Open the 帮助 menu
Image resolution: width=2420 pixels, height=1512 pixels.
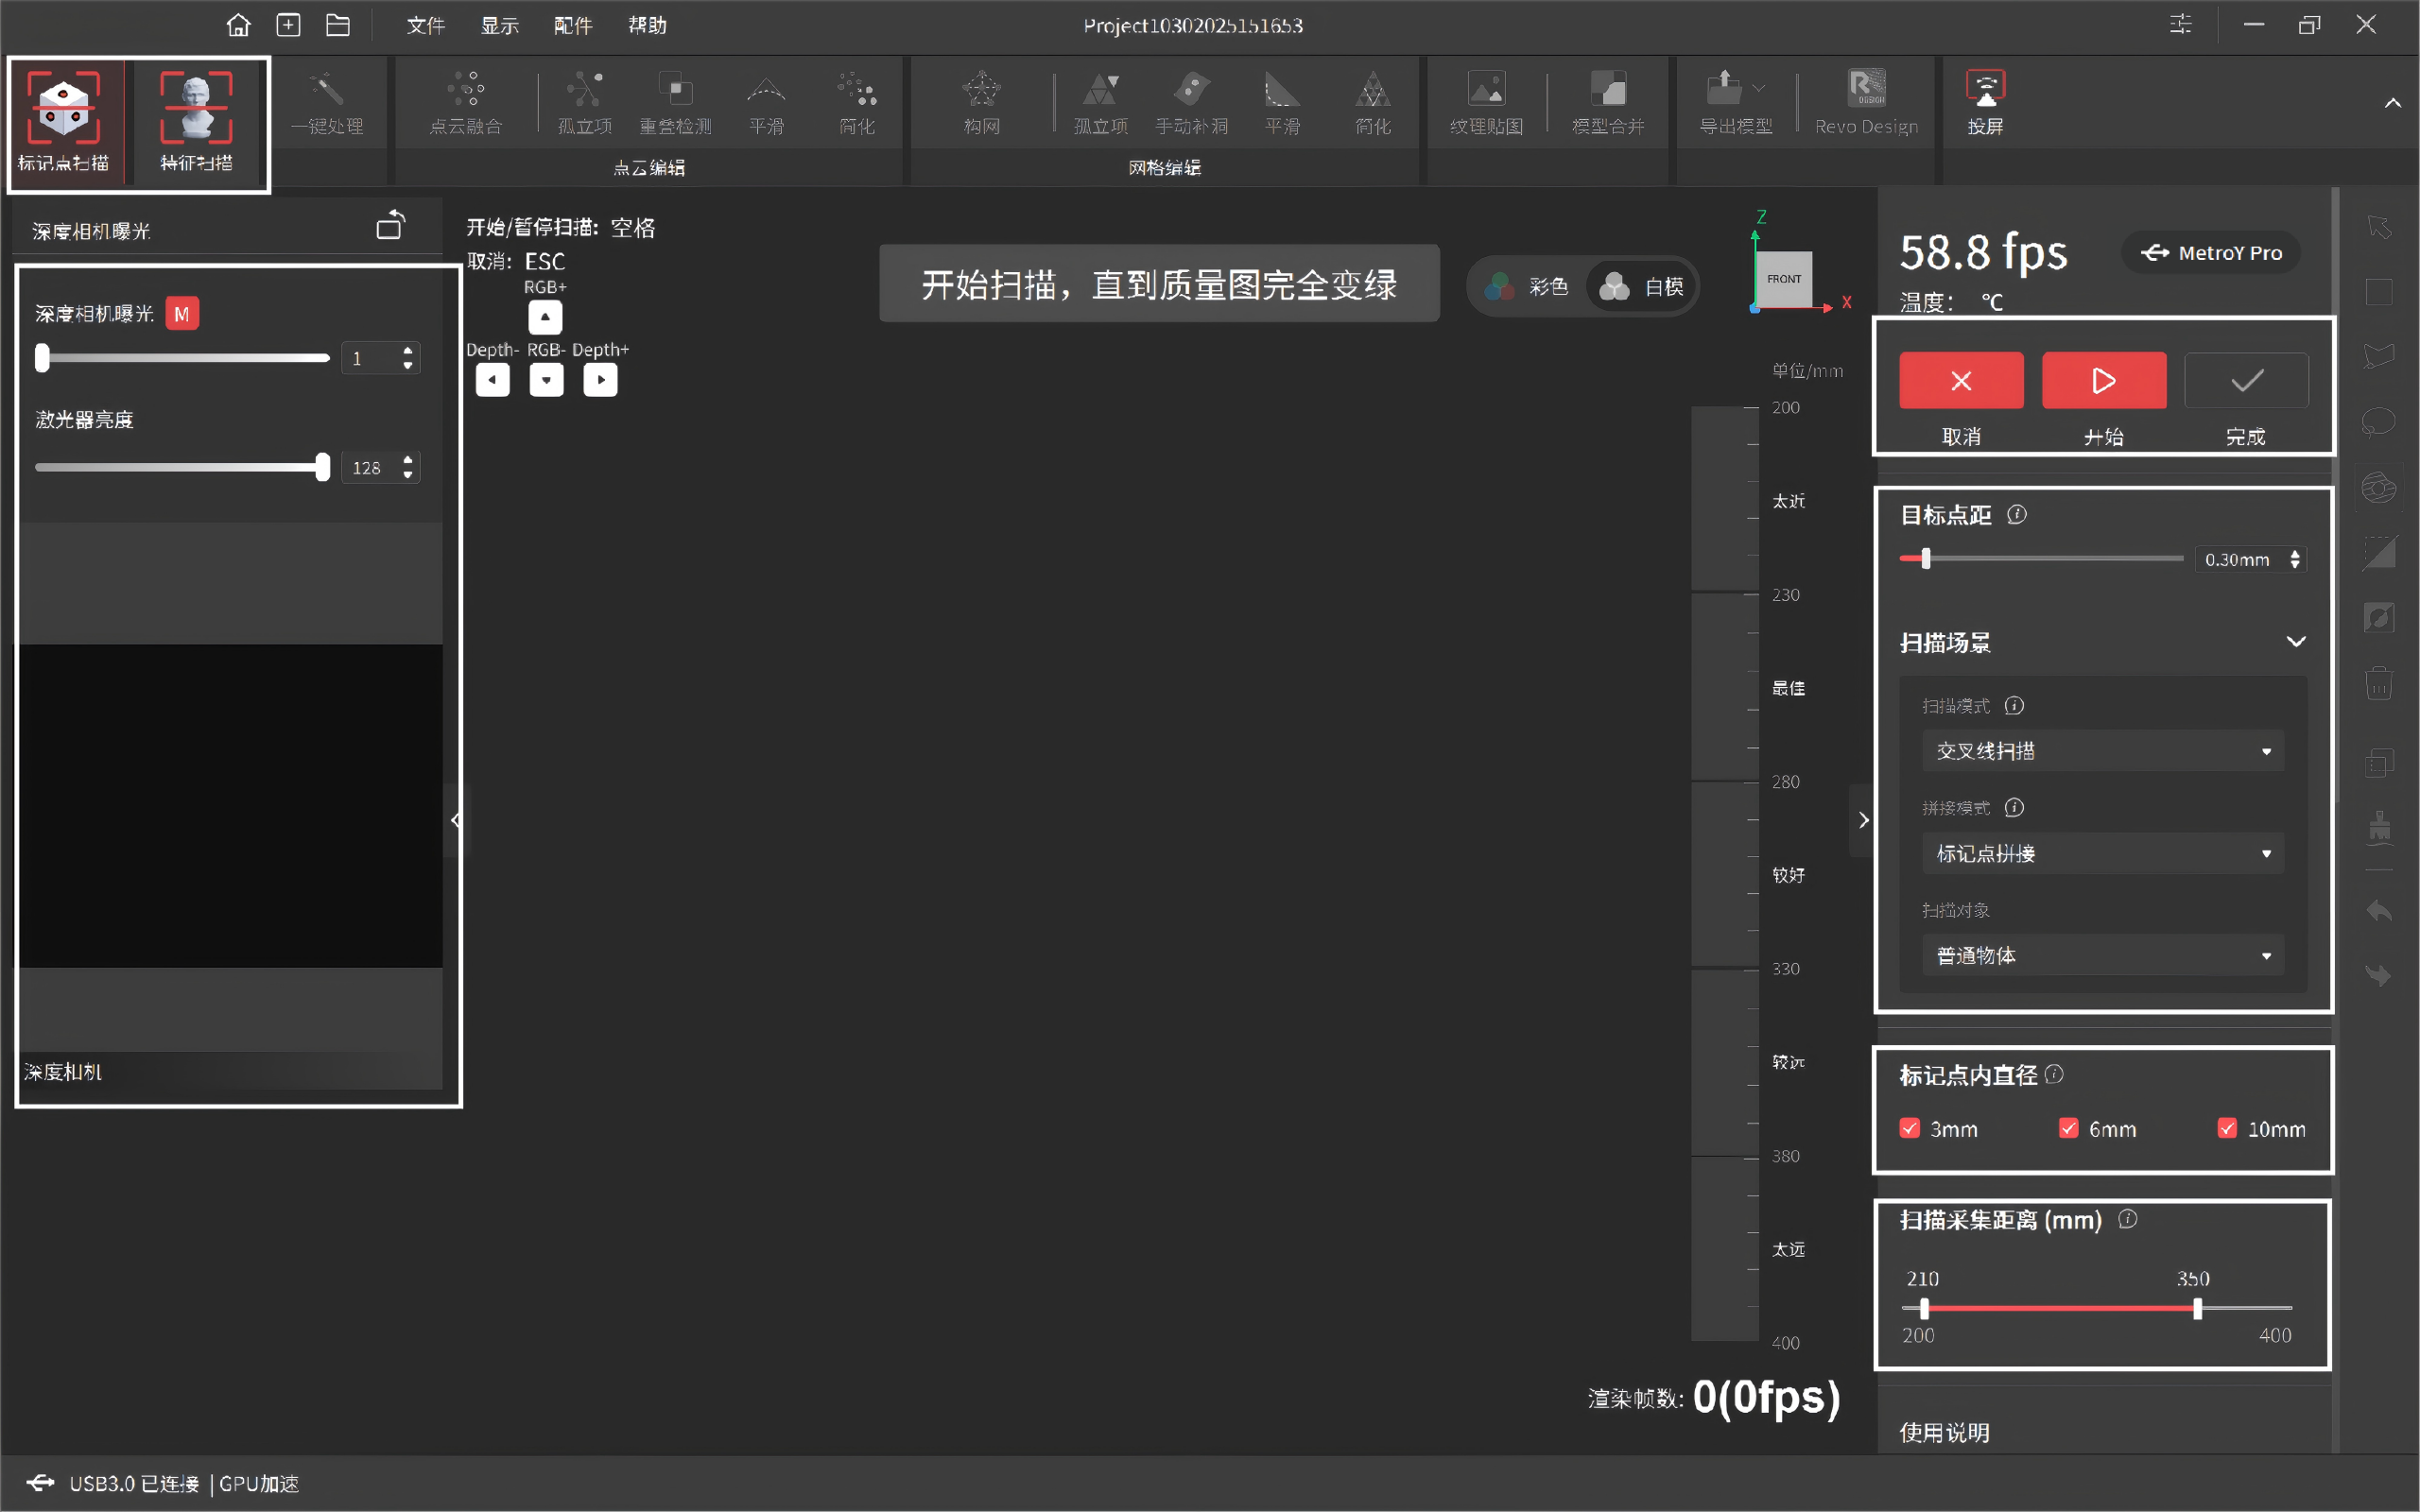(x=647, y=25)
